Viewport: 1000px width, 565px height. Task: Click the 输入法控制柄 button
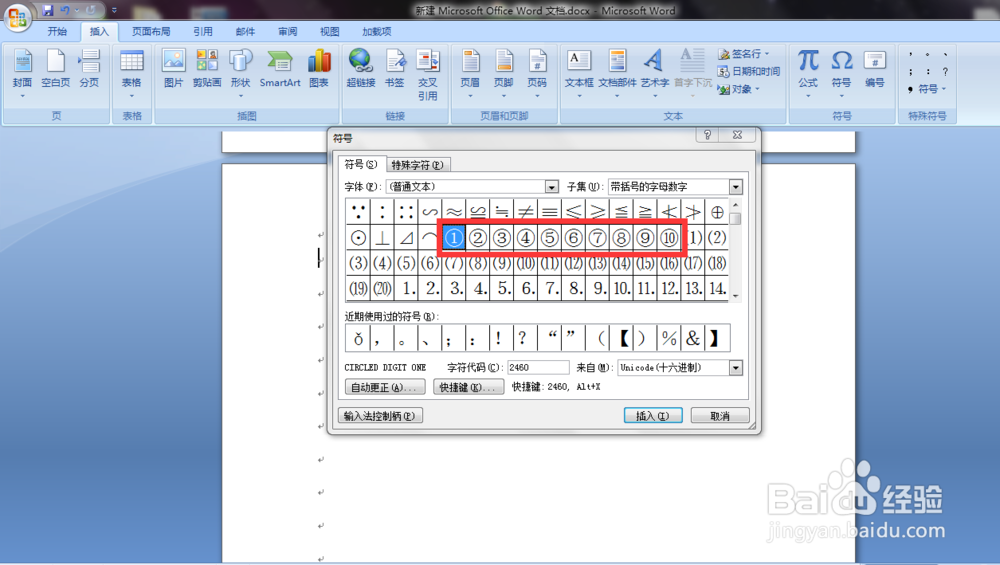[380, 416]
